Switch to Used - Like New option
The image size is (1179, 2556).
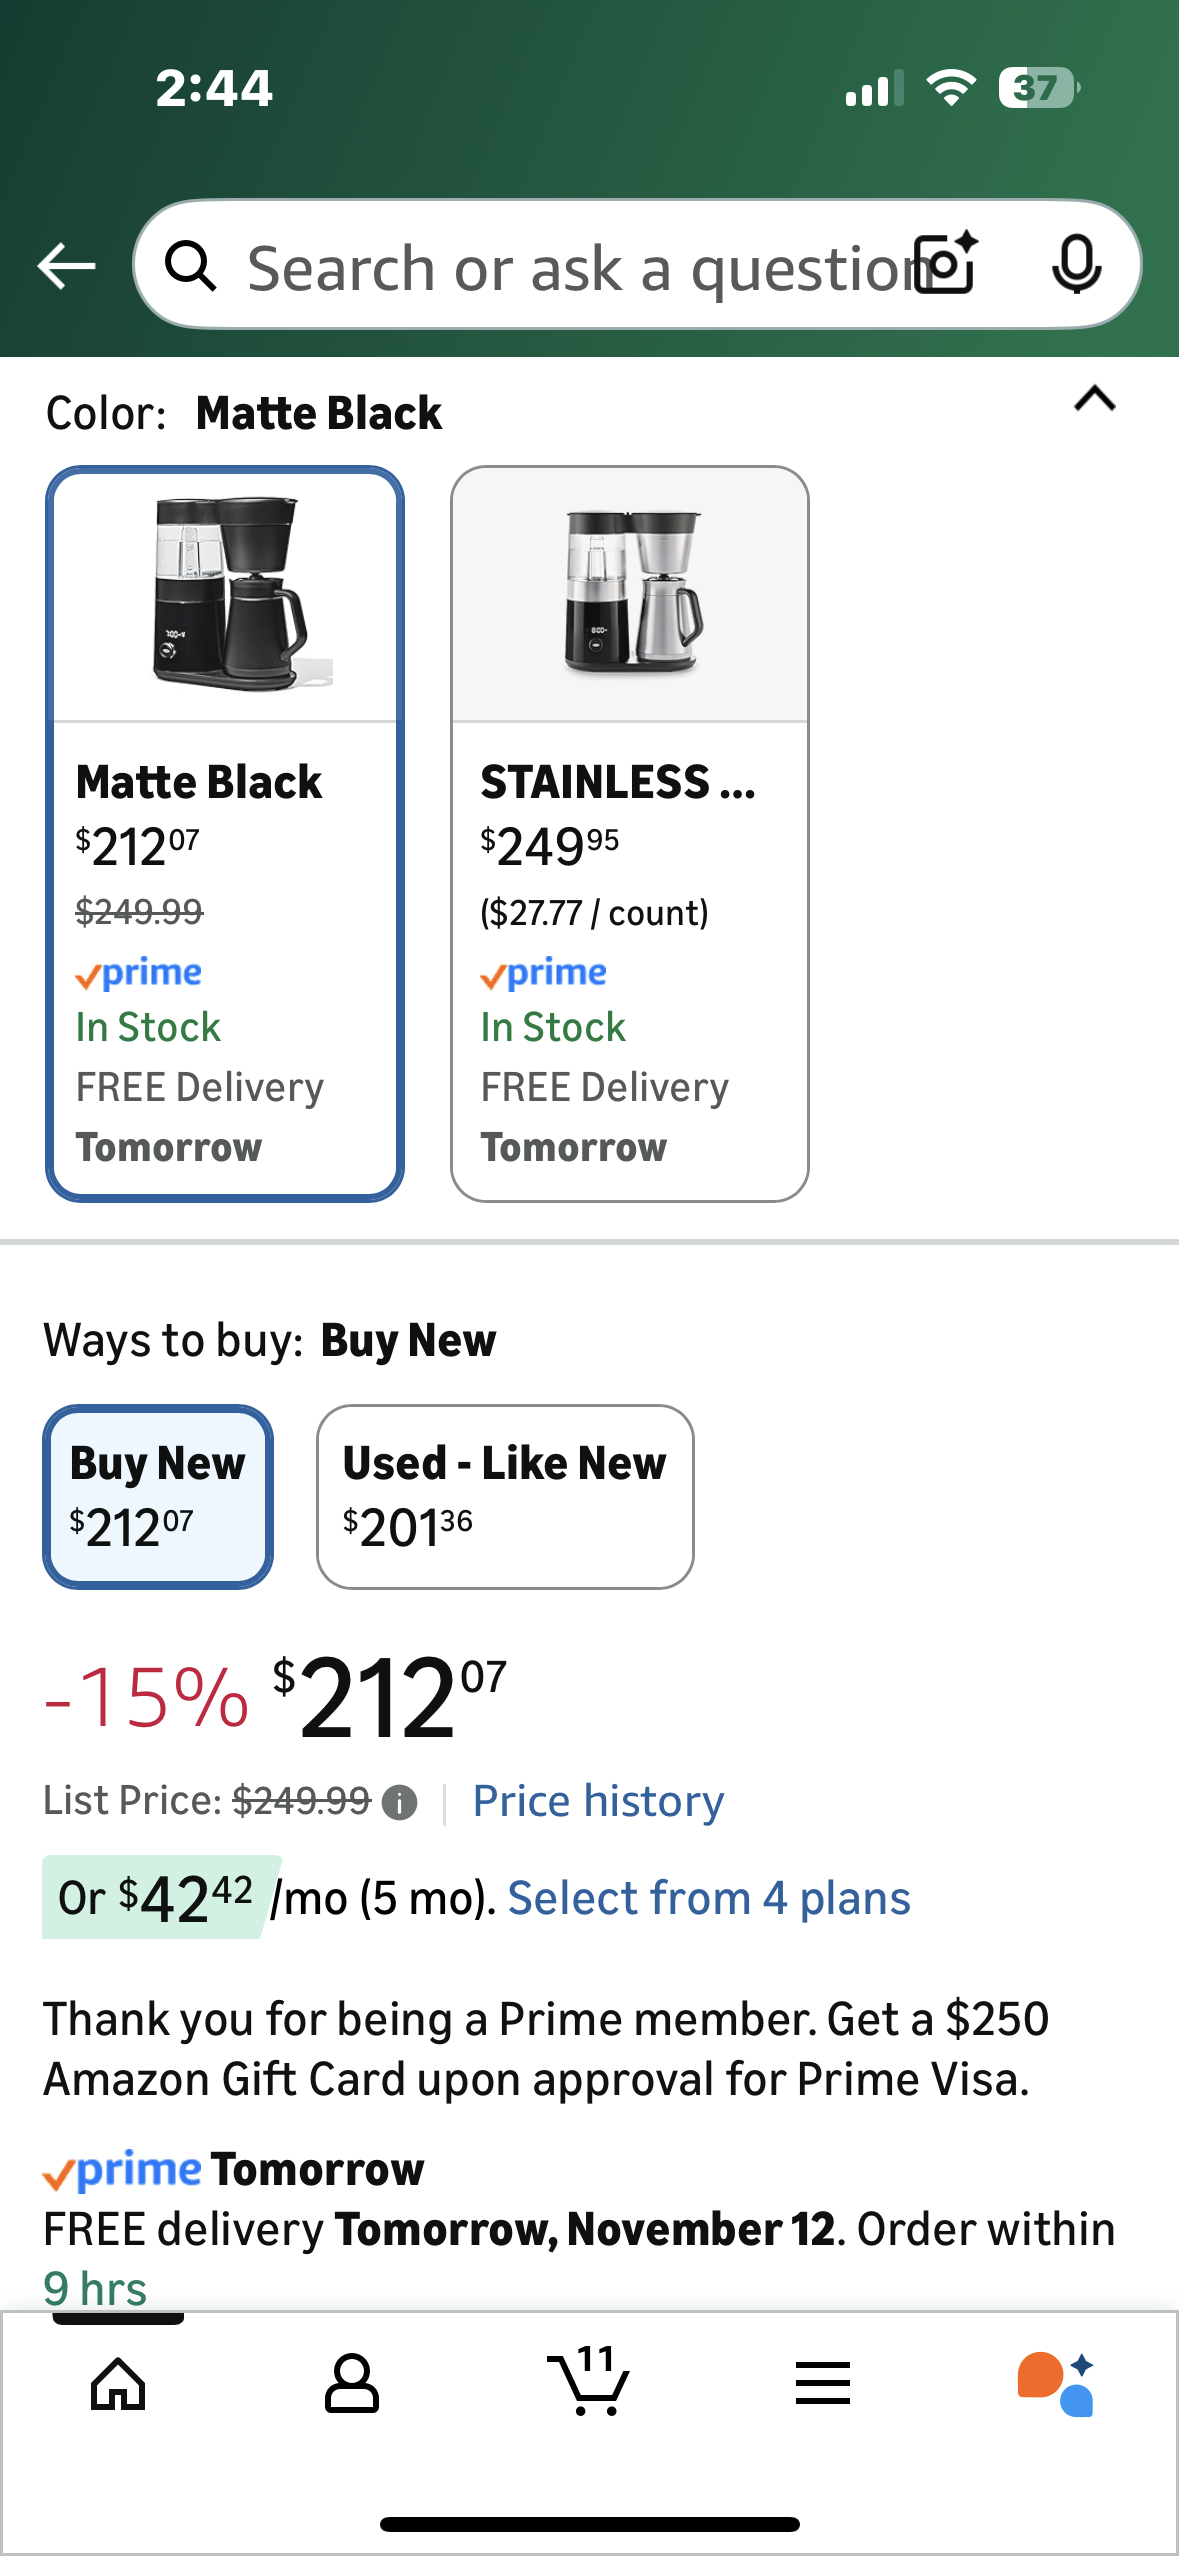pos(504,1494)
